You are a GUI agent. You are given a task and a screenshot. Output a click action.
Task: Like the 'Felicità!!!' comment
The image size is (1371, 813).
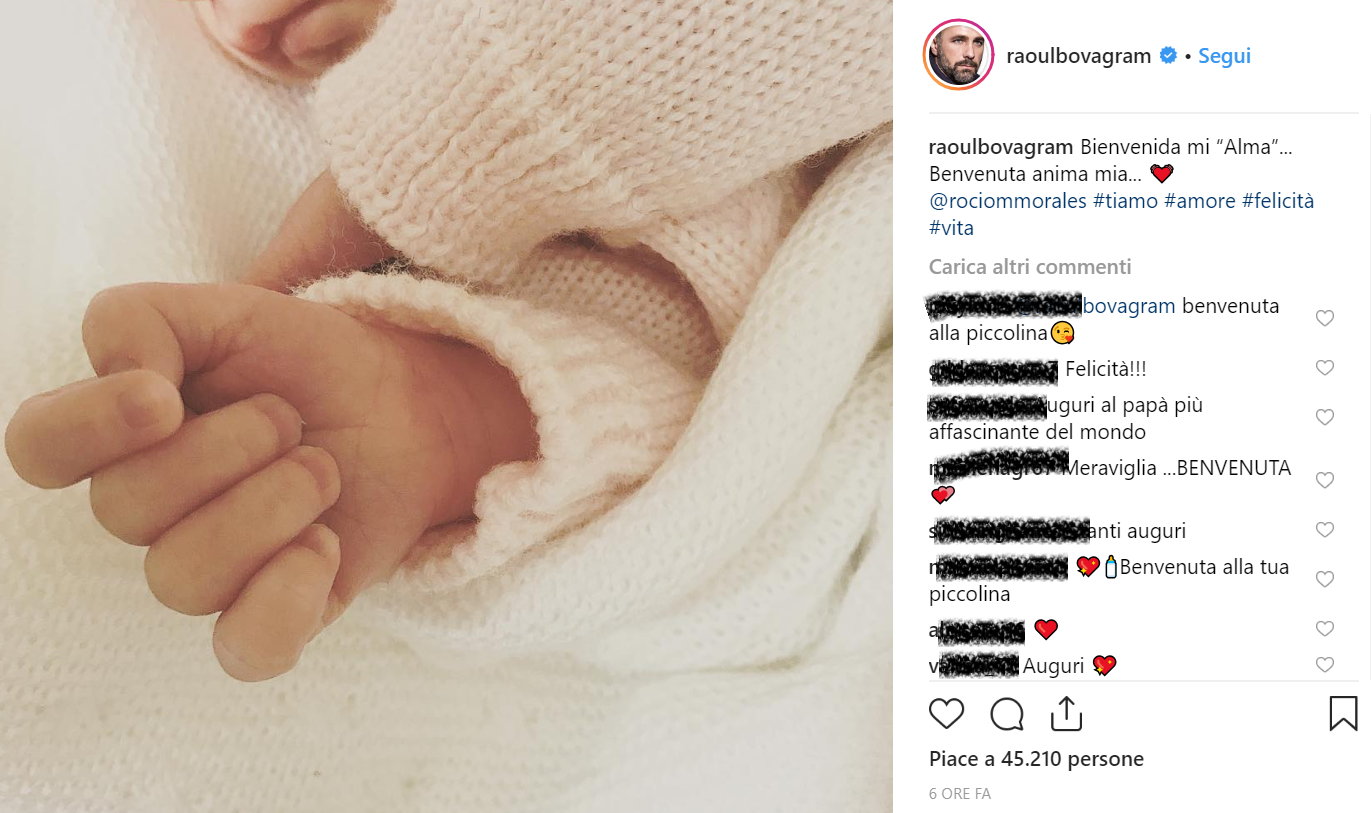point(1325,368)
